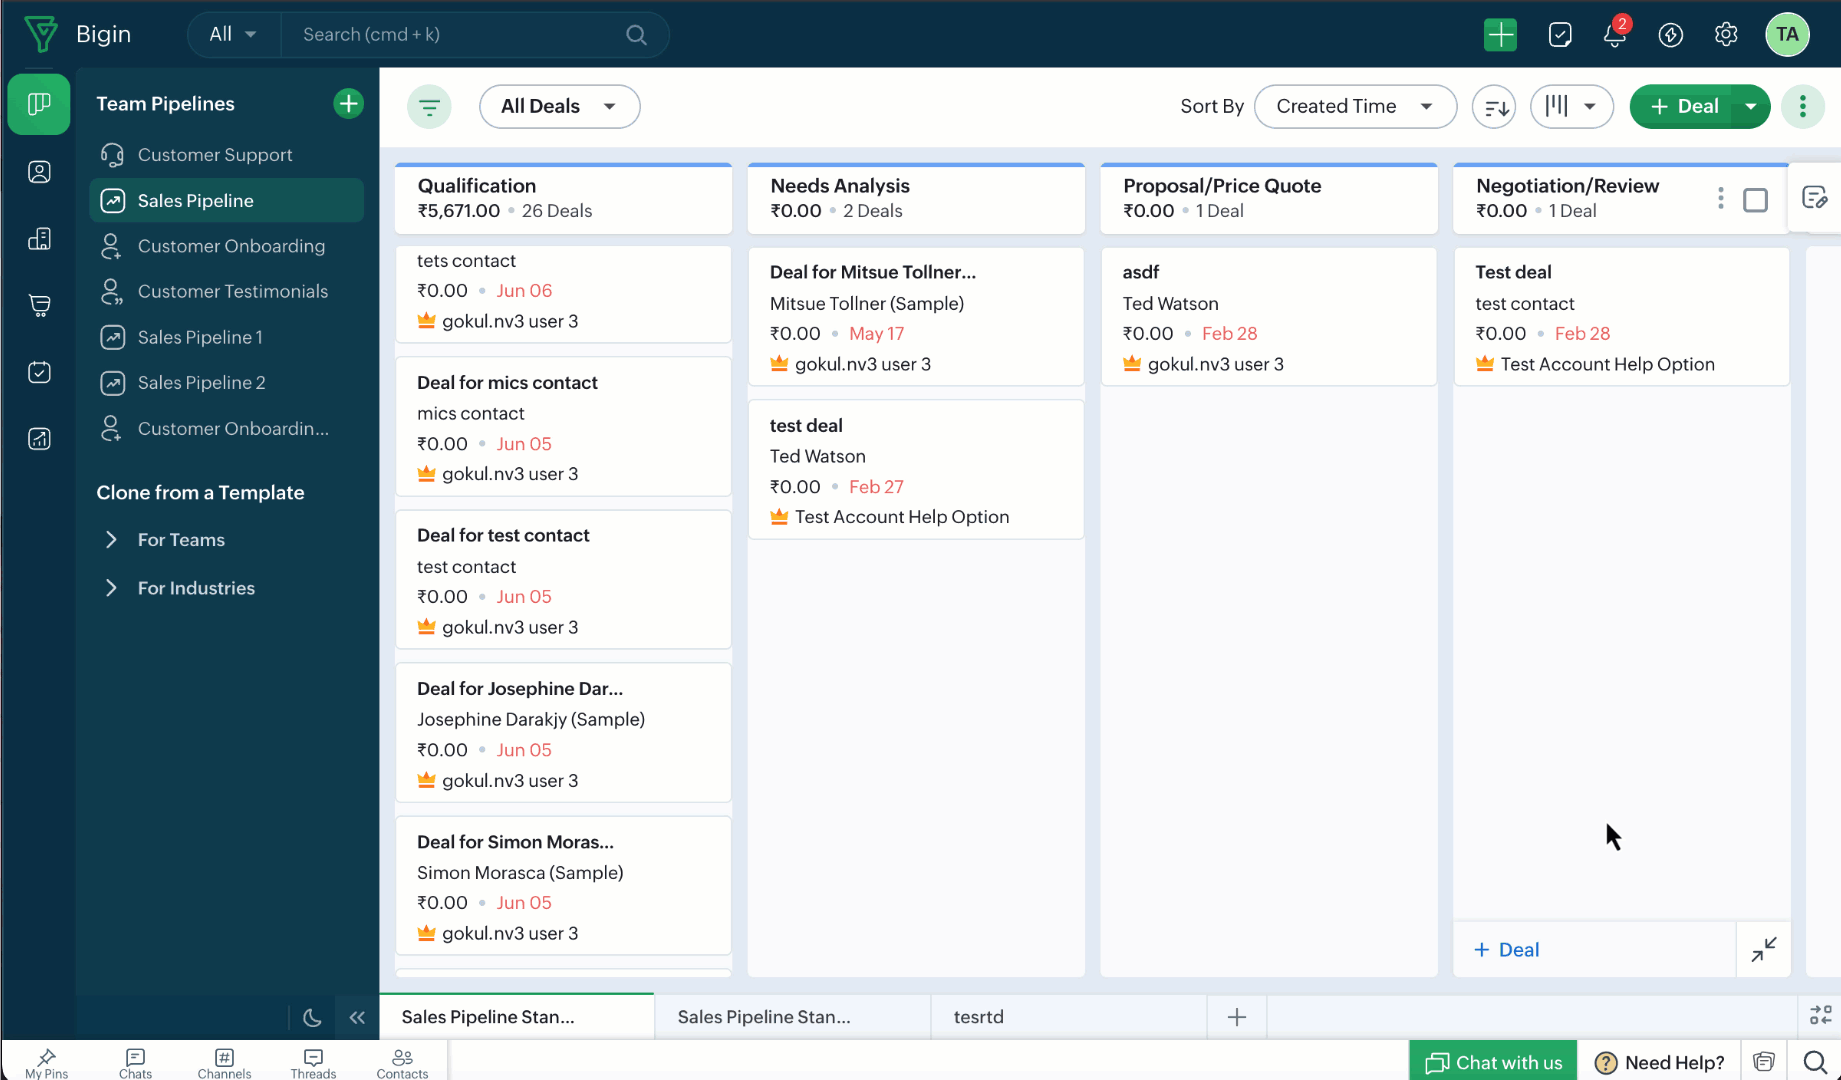Click the notifications bell icon
Viewport: 1841px width, 1080px height.
coord(1615,35)
